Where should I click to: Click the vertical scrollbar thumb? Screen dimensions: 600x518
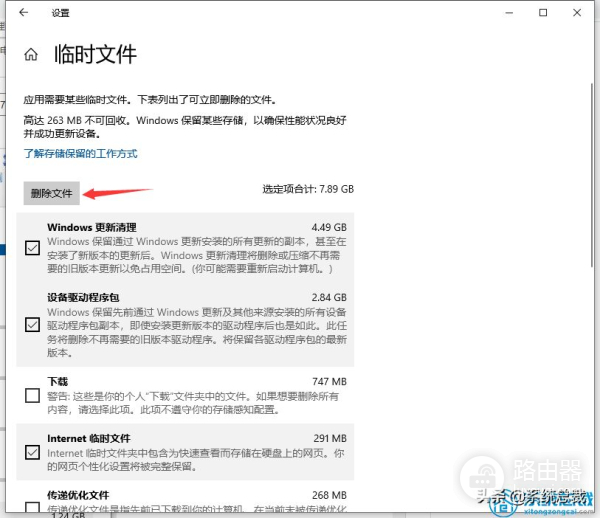592,174
